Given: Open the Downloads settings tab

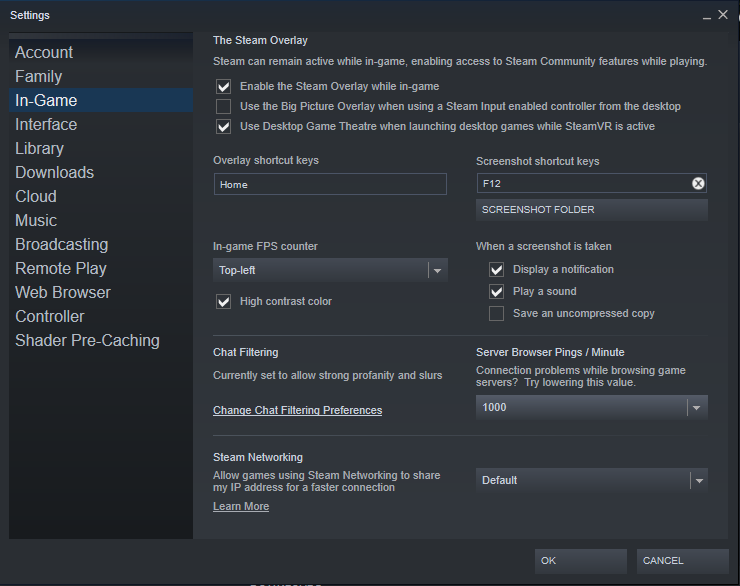Looking at the screenshot, I should point(55,172).
